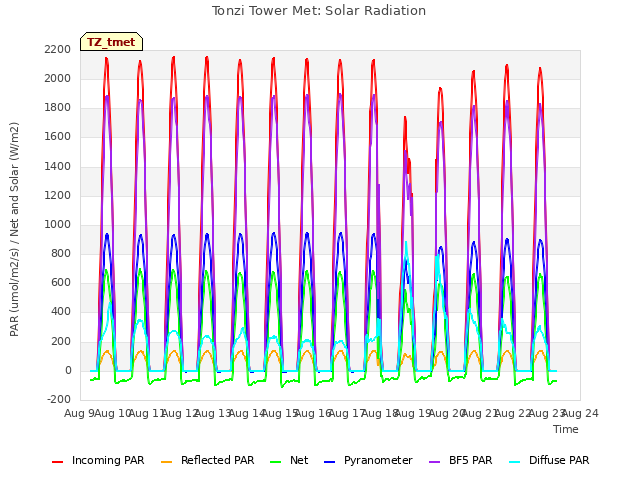The height and width of the screenshot is (480, 640).
Task: Click the 1600 y-axis tick label
Action: [58, 137]
